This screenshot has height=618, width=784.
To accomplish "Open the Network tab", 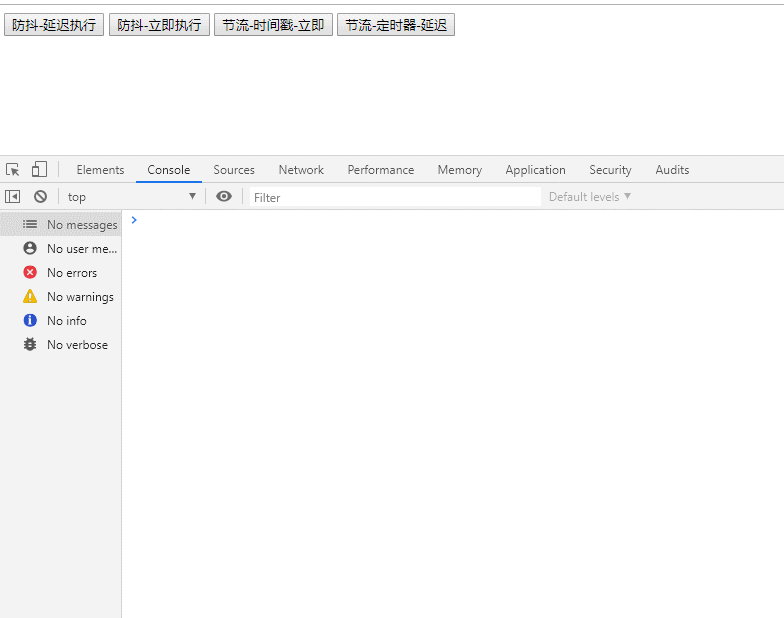I will [x=301, y=170].
